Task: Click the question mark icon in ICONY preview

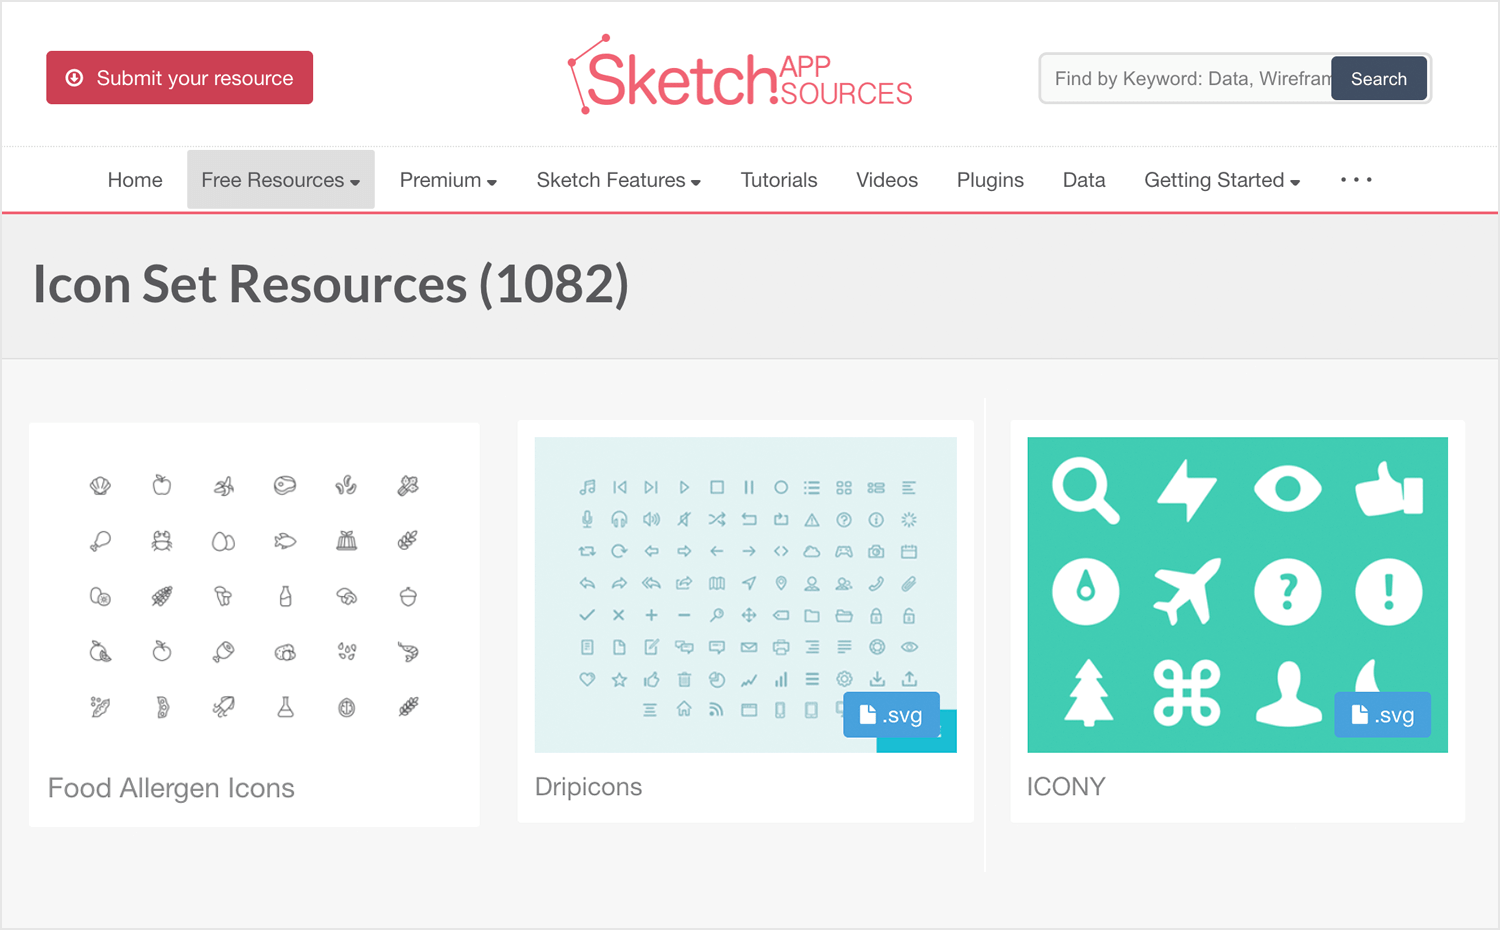Action: (1288, 591)
